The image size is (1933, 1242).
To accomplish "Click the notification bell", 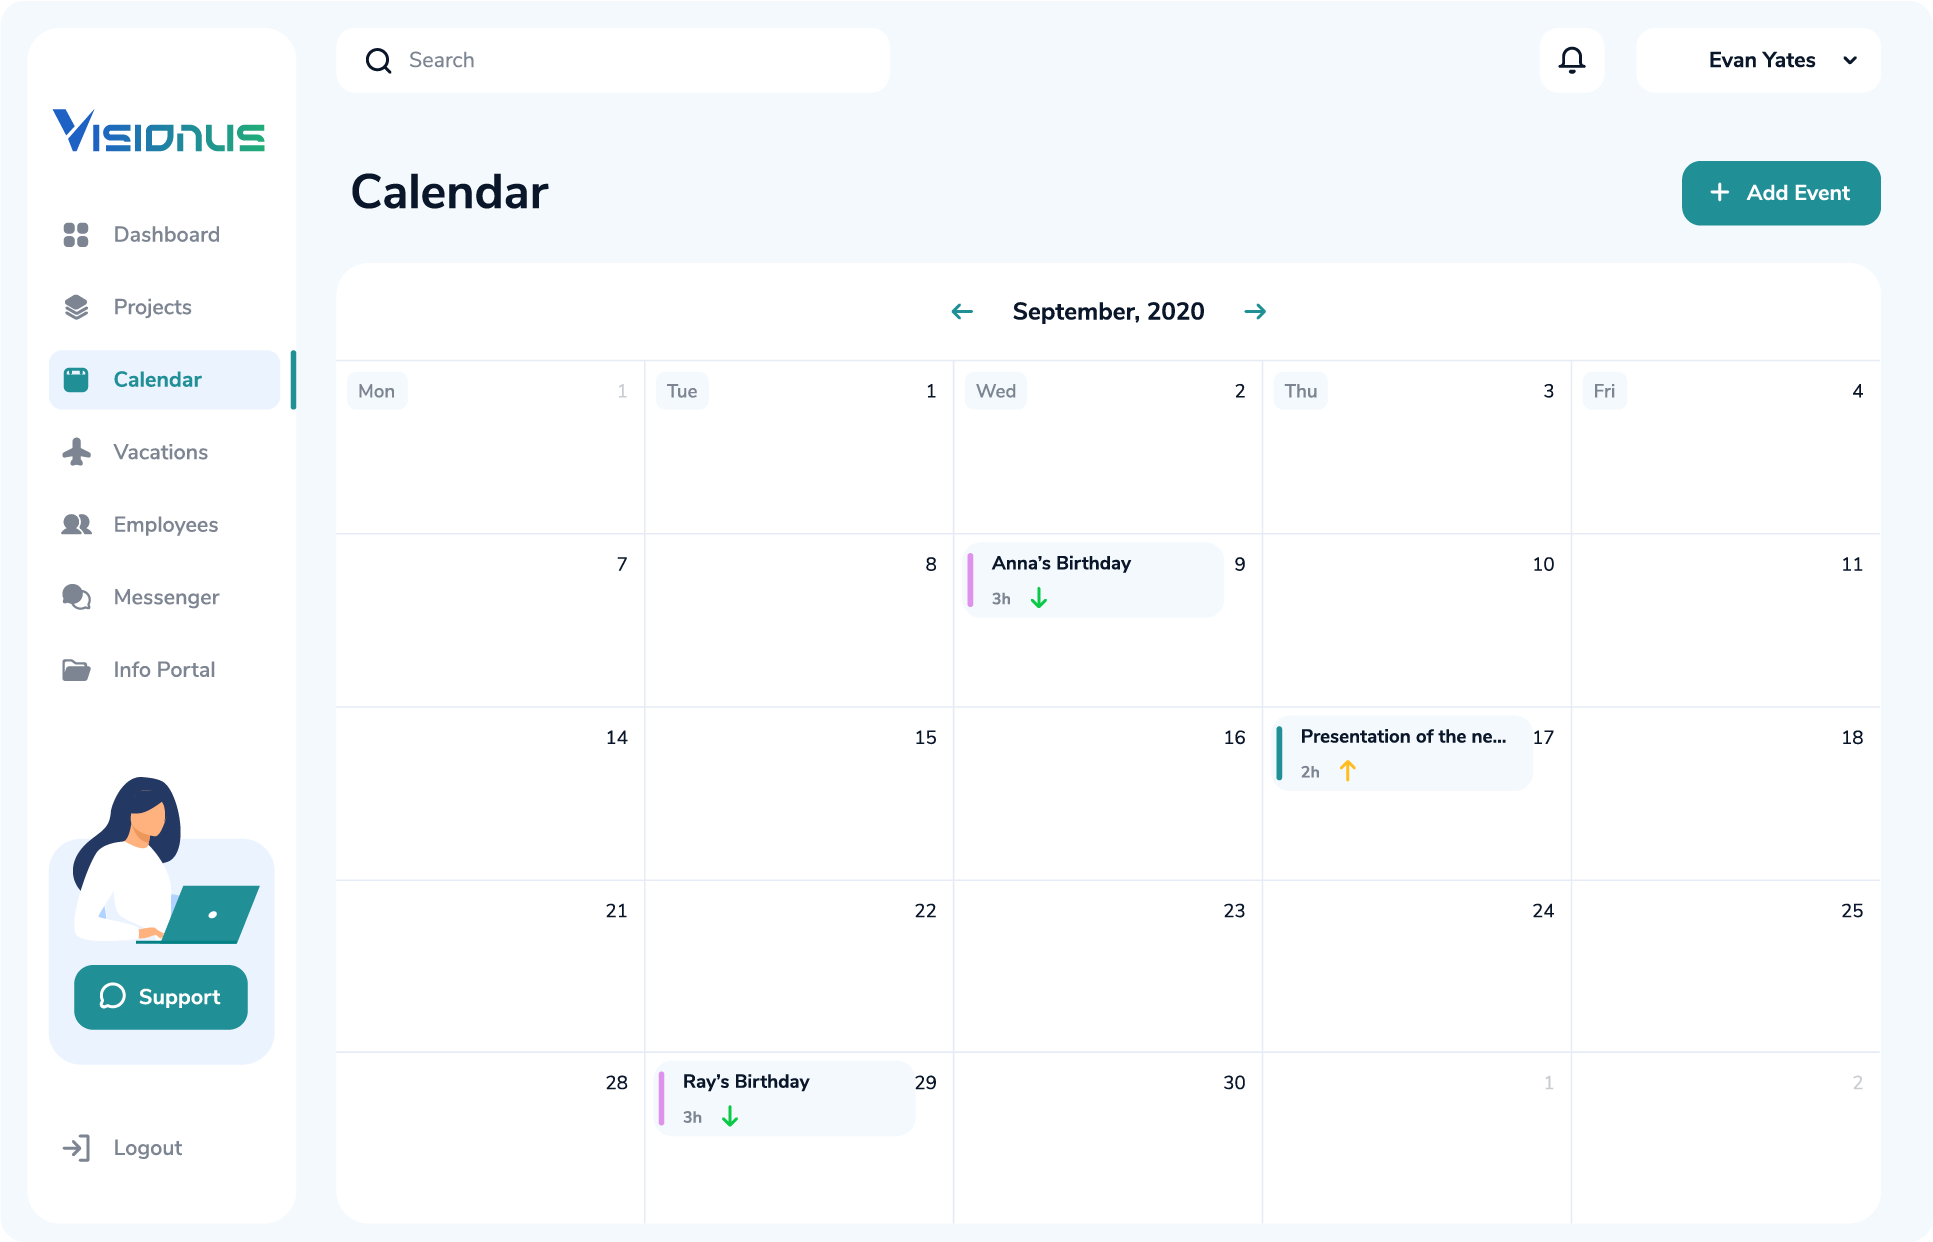I will coord(1571,60).
